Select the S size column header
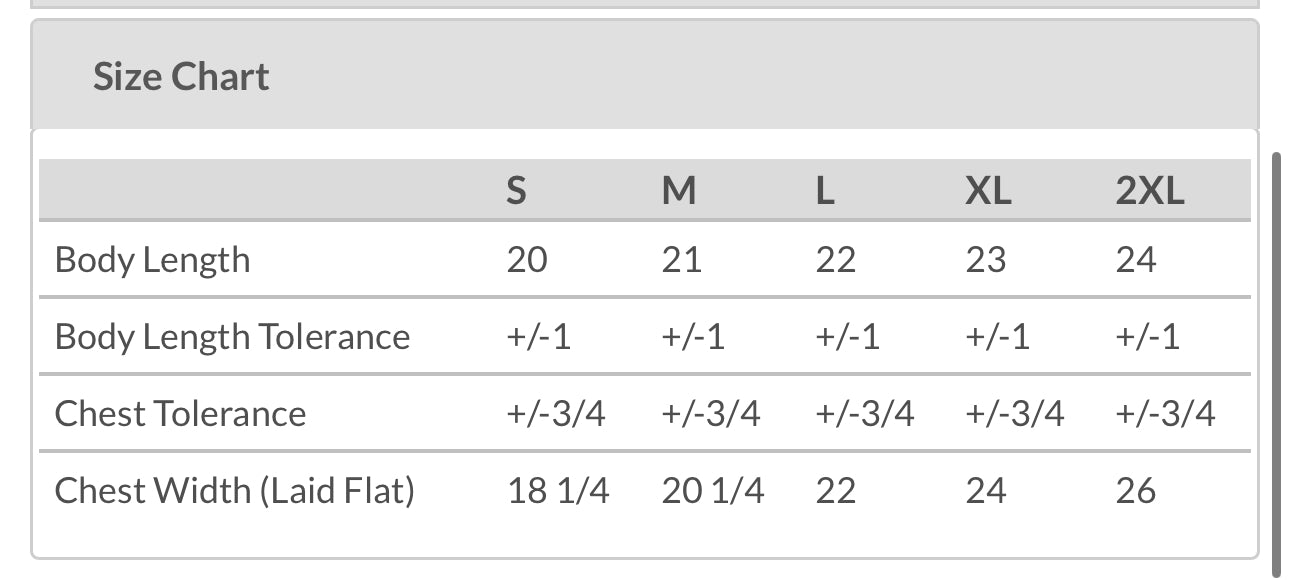1290x580 pixels. coord(516,190)
